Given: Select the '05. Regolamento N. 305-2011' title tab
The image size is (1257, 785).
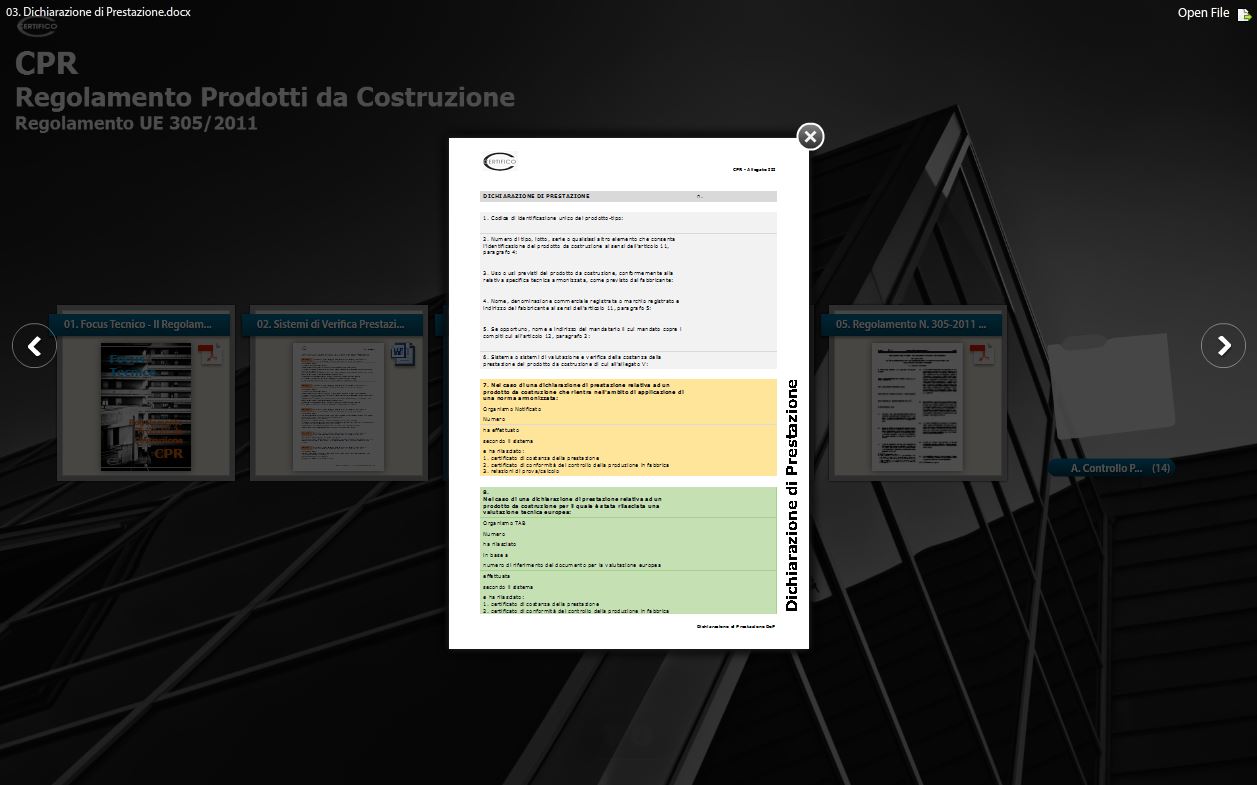Looking at the screenshot, I should 910,325.
